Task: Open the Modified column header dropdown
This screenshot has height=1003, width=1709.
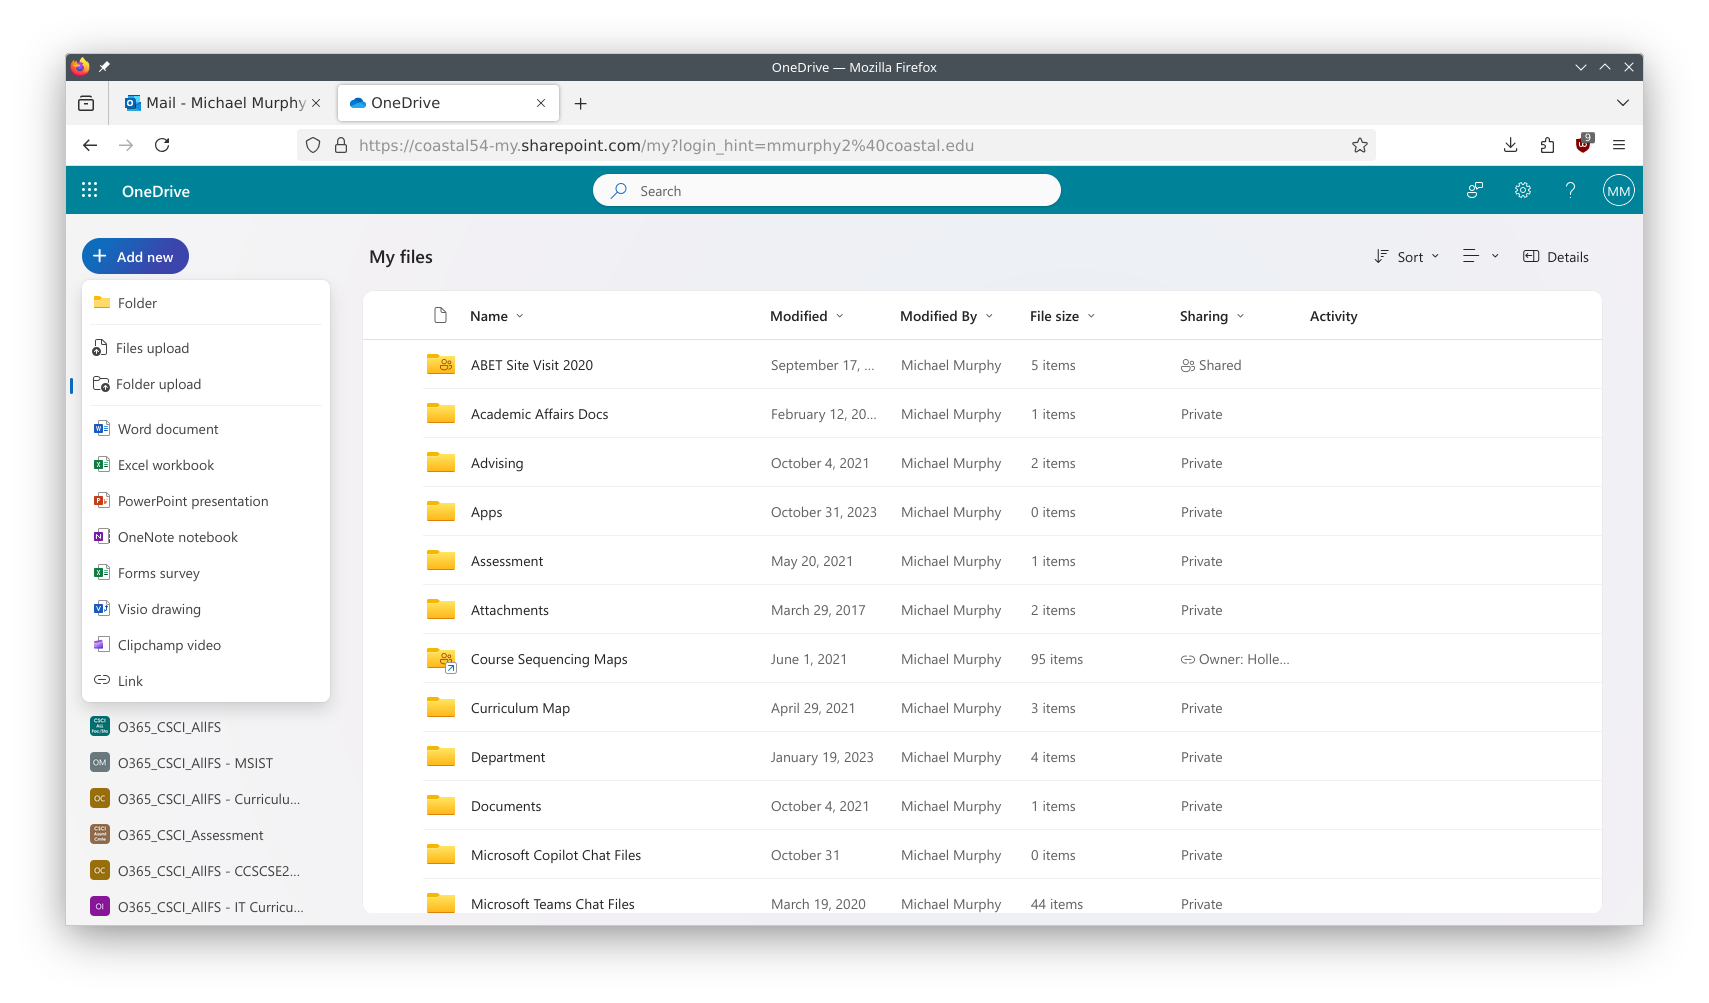Action: tap(806, 316)
